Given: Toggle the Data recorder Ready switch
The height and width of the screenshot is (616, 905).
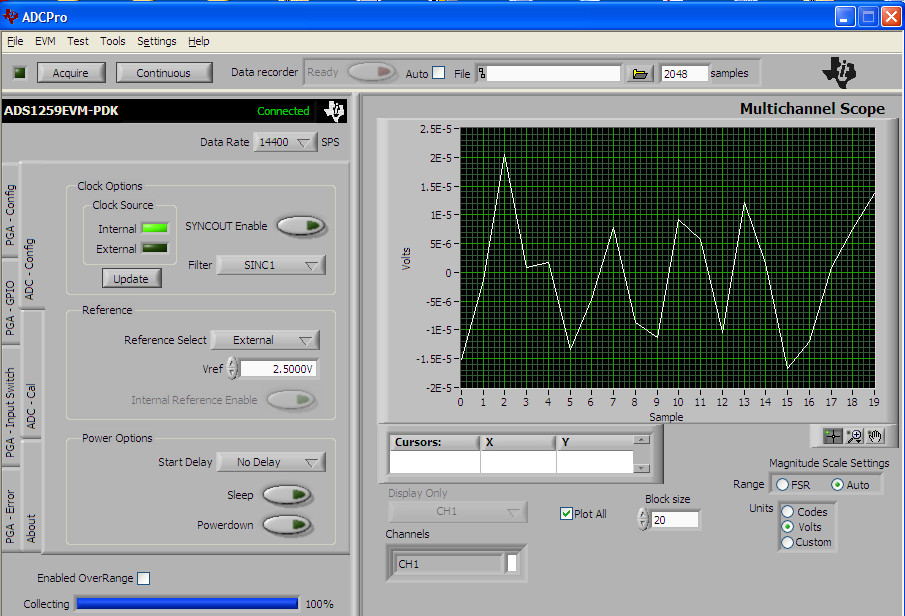Looking at the screenshot, I should [372, 72].
